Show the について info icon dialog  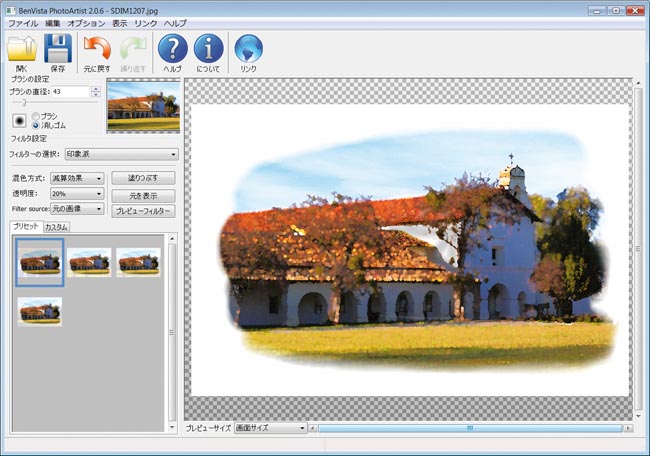(x=209, y=49)
